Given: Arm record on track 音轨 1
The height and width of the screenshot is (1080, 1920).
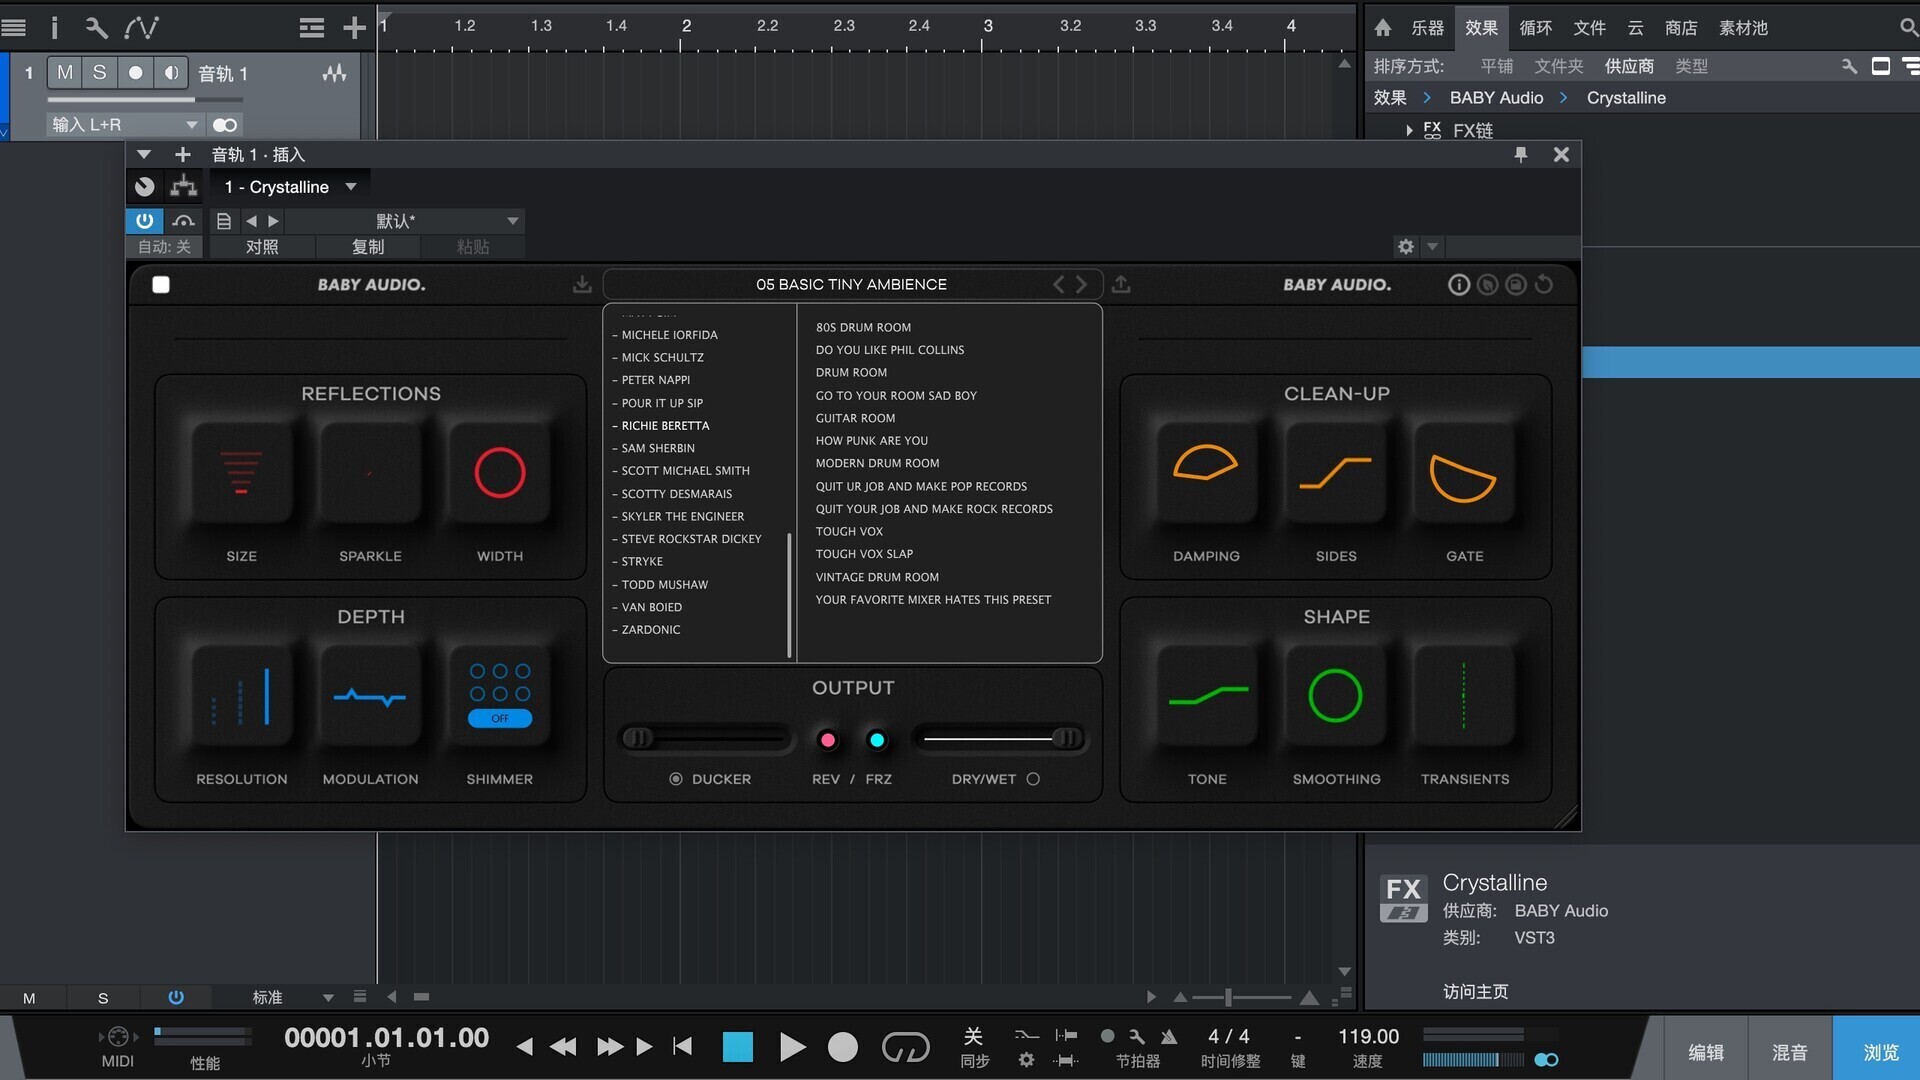Looking at the screenshot, I should pyautogui.click(x=135, y=72).
